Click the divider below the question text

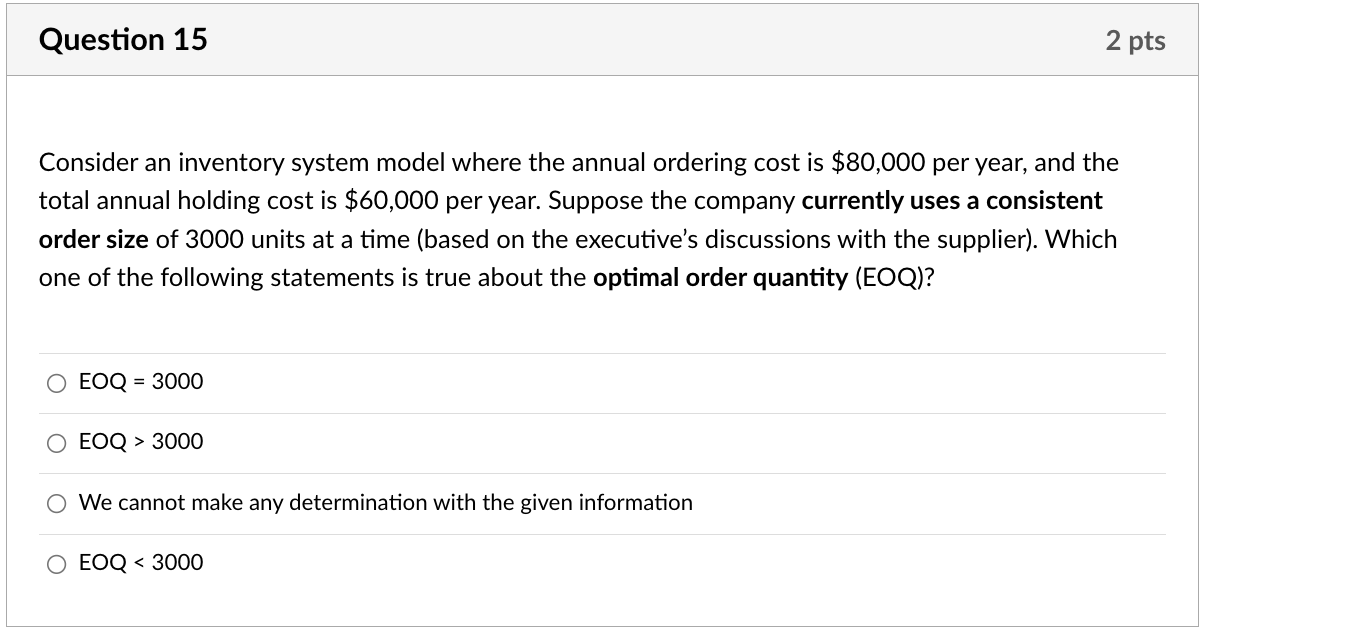point(600,353)
